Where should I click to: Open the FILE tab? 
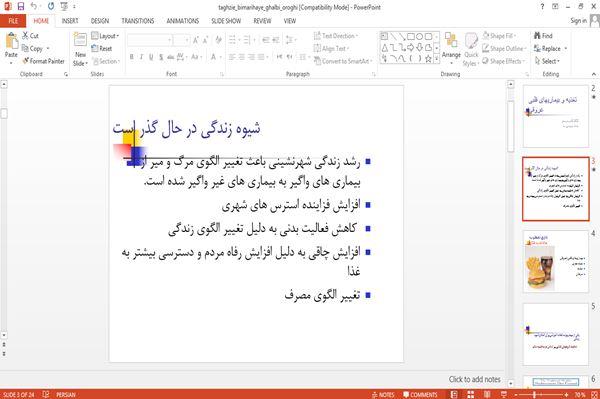click(13, 21)
